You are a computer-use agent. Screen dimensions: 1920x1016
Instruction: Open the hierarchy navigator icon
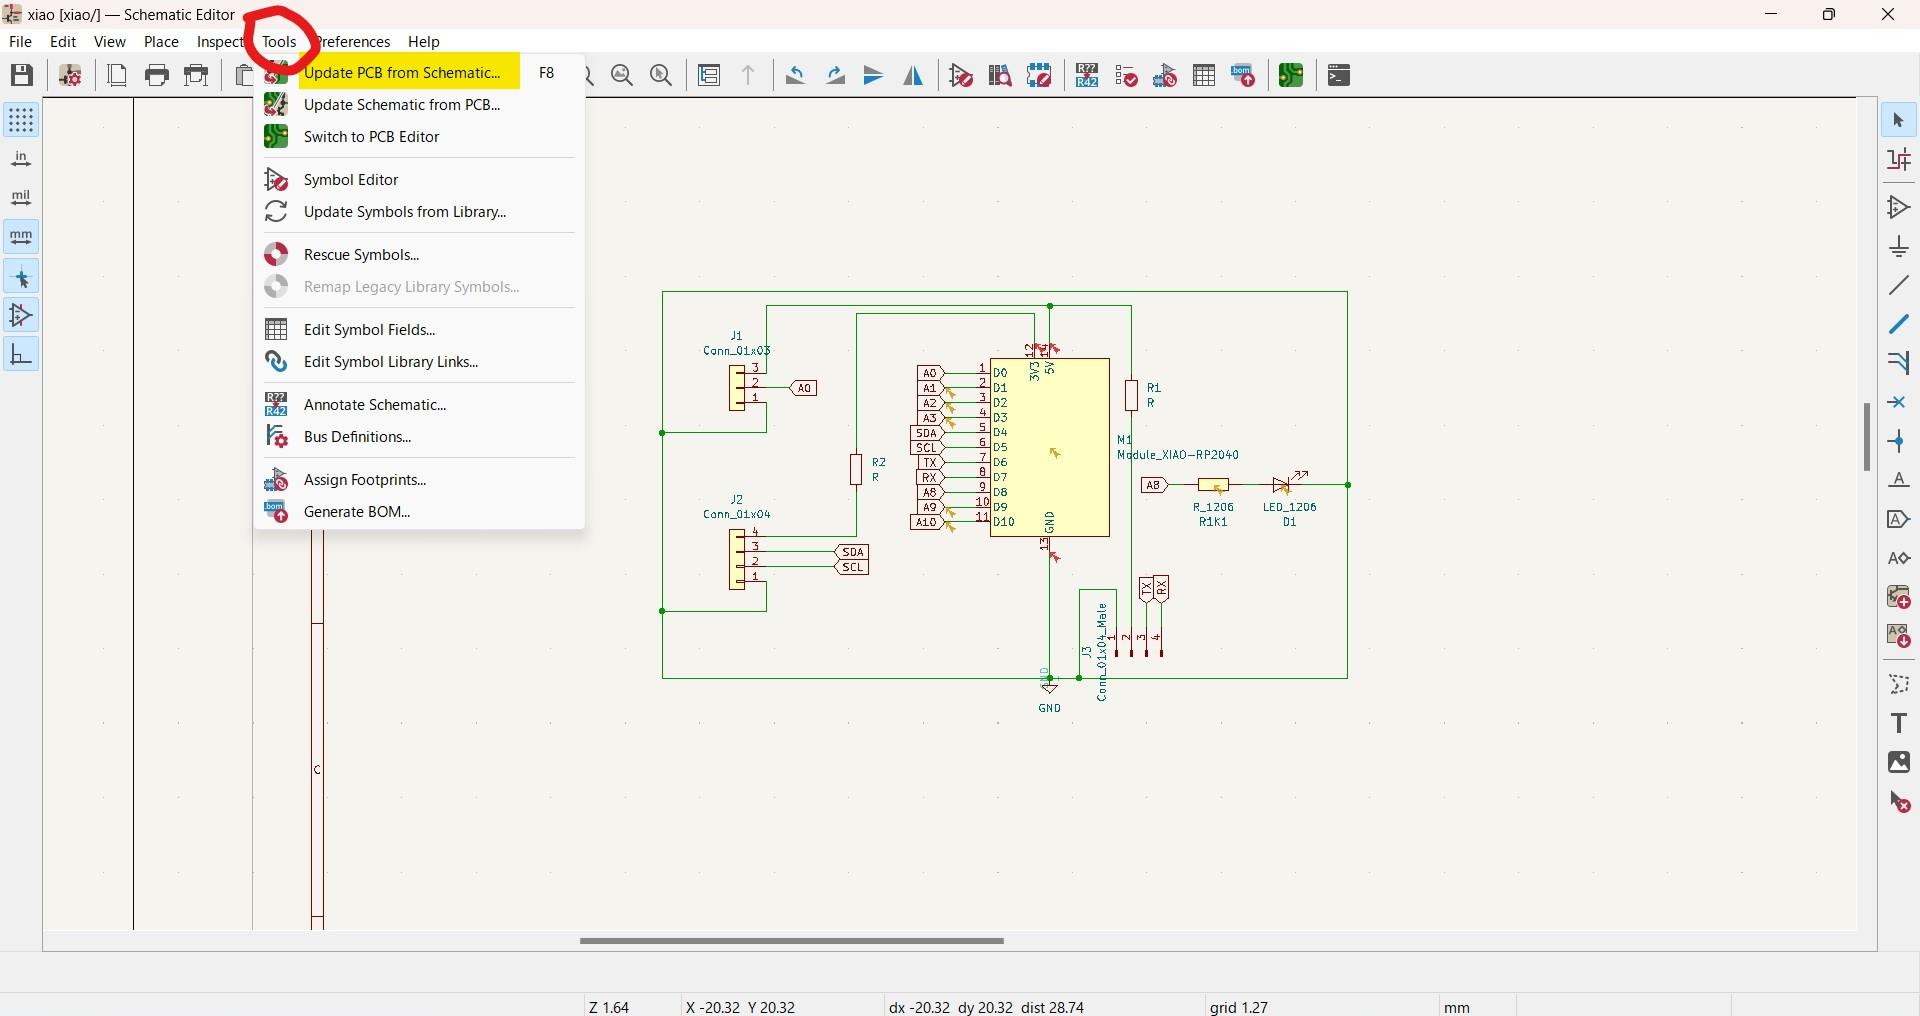point(710,76)
